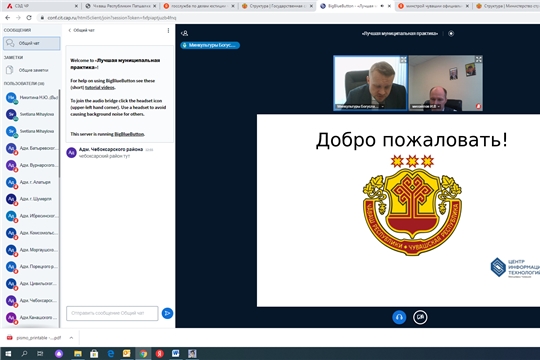The width and height of the screenshot is (540, 360).
Task: Open Outlook from taskbar
Action: (x=127, y=353)
